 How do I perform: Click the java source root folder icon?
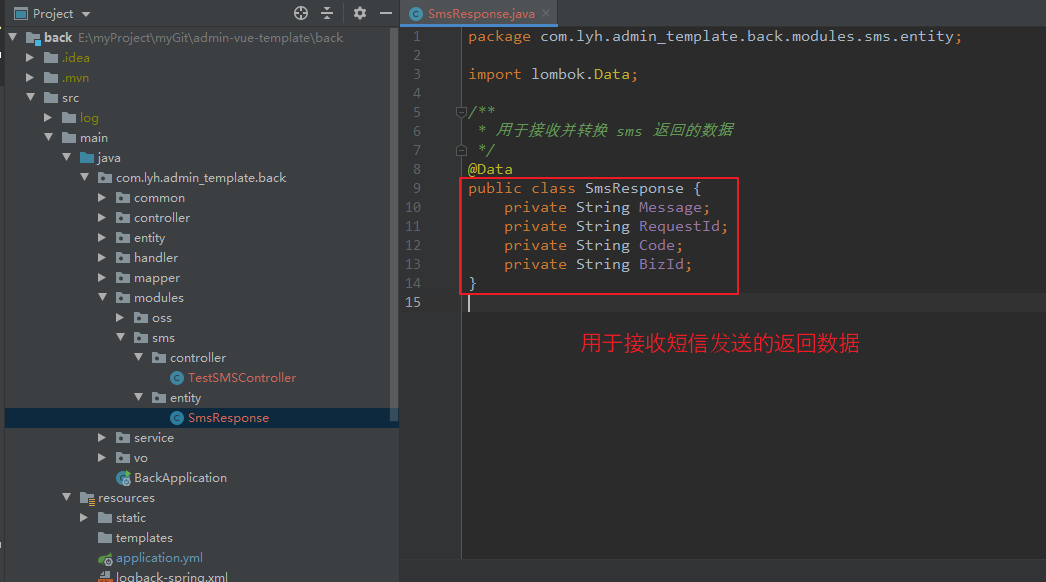click(x=87, y=158)
